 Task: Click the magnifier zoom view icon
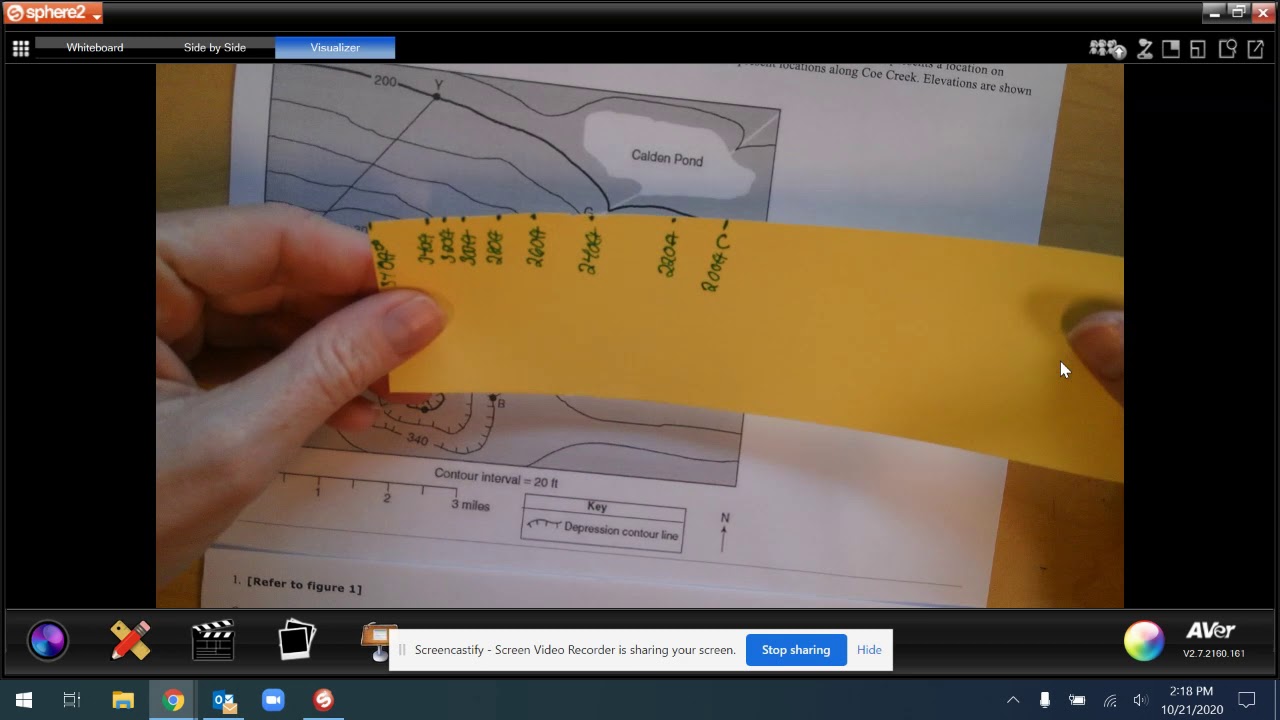coord(1228,48)
